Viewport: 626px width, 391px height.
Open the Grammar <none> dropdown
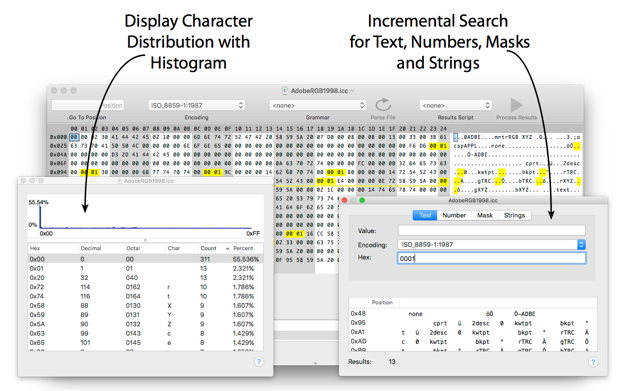[x=317, y=105]
